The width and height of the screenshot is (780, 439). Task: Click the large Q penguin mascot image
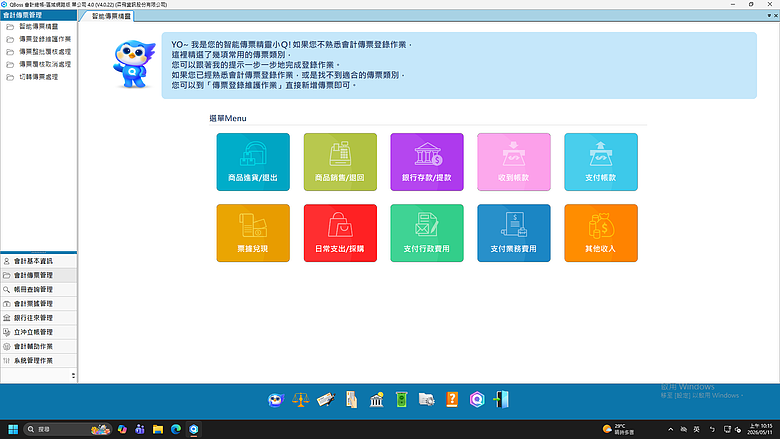[133, 65]
